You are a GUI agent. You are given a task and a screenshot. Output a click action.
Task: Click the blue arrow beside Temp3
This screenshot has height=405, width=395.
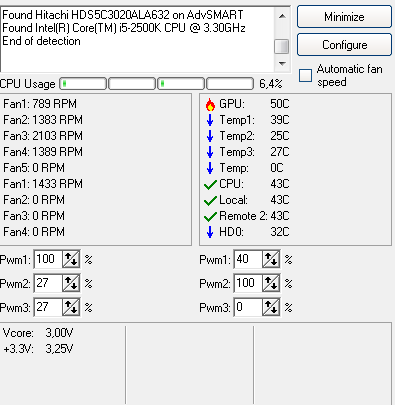click(210, 152)
